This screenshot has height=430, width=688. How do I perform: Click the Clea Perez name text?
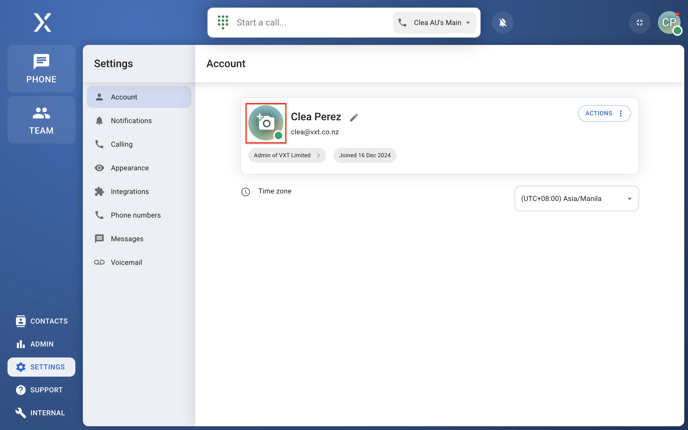[316, 117]
